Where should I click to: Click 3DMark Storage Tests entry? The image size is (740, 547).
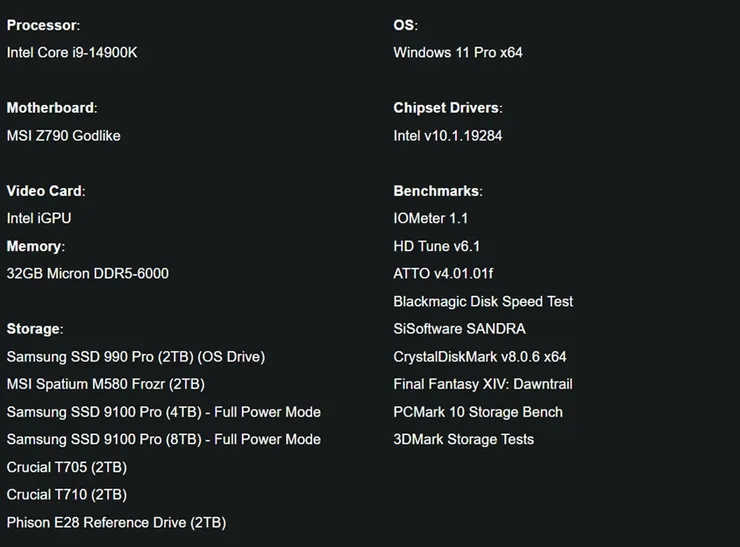464,439
